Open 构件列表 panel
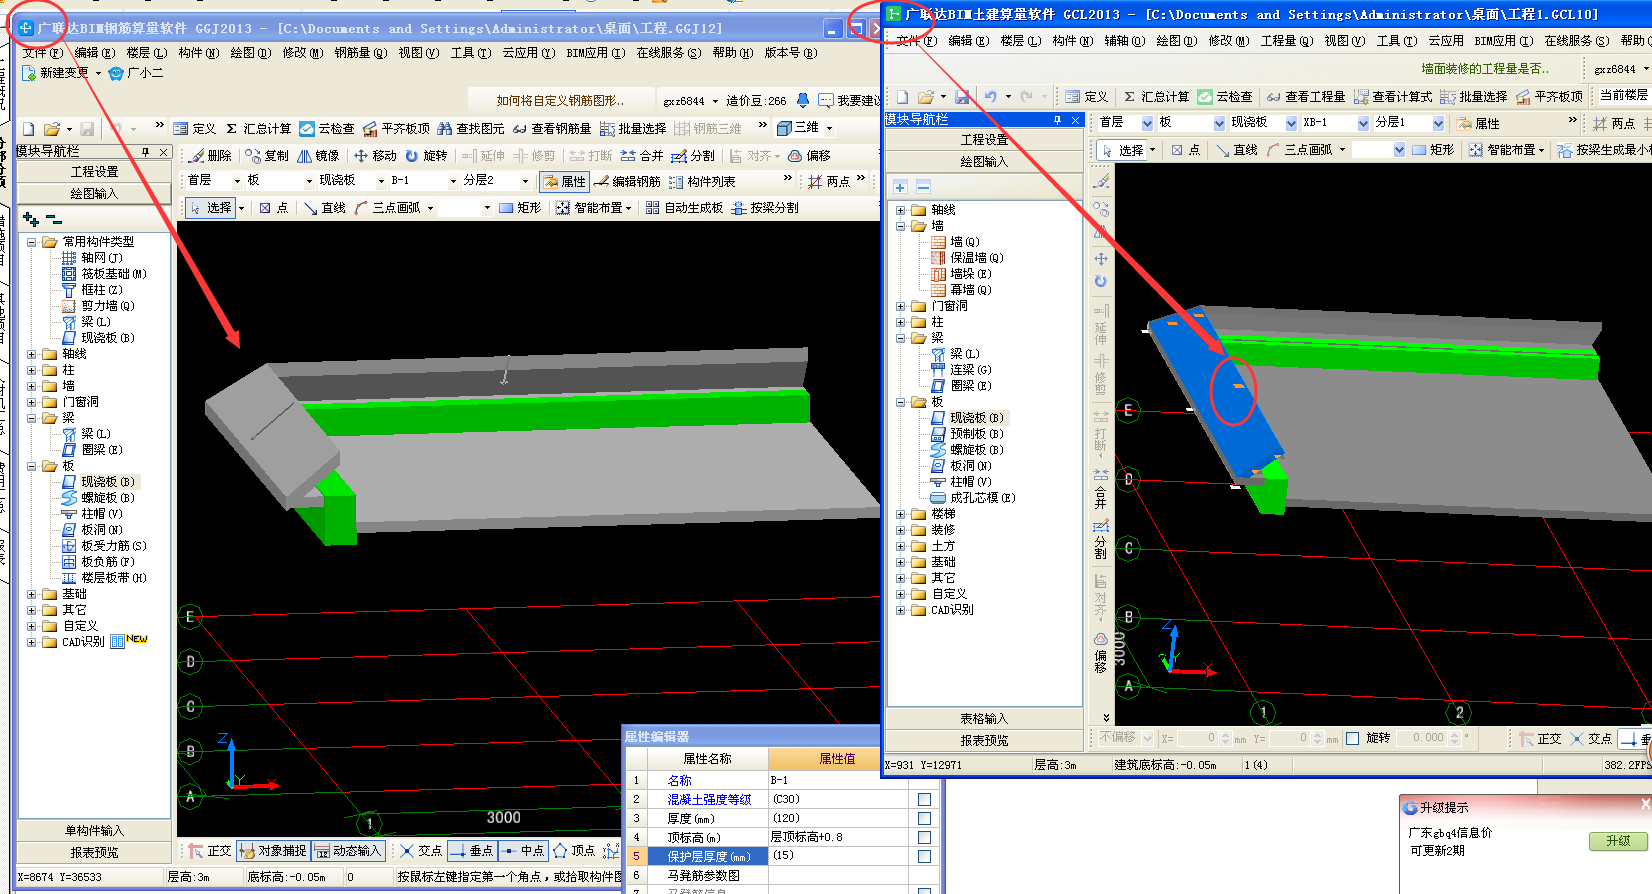The width and height of the screenshot is (1652, 894). 702,181
